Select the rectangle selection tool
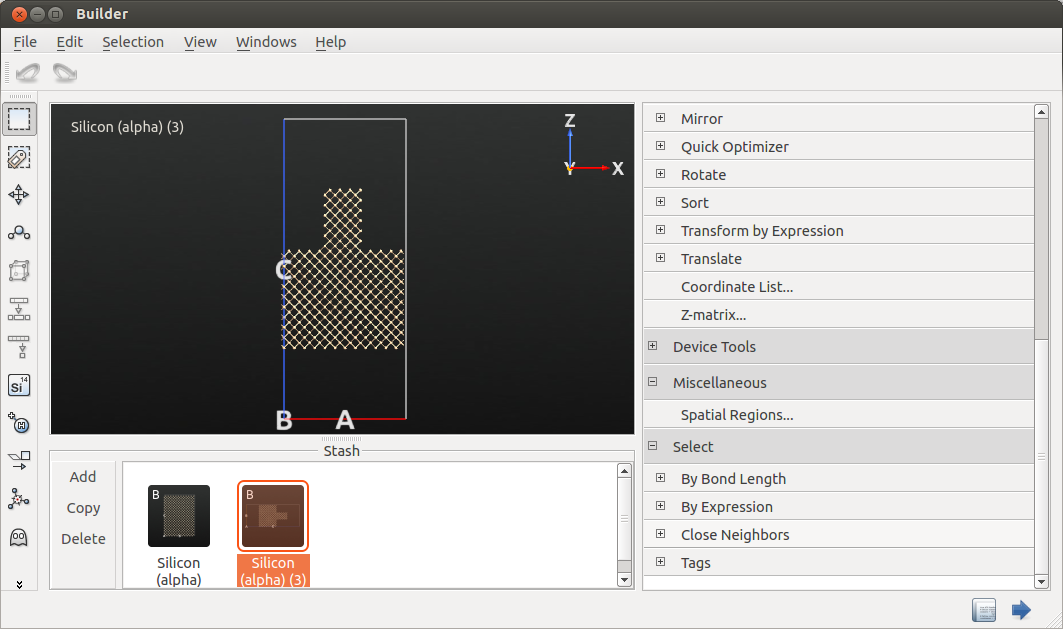1063x629 pixels. [x=19, y=119]
